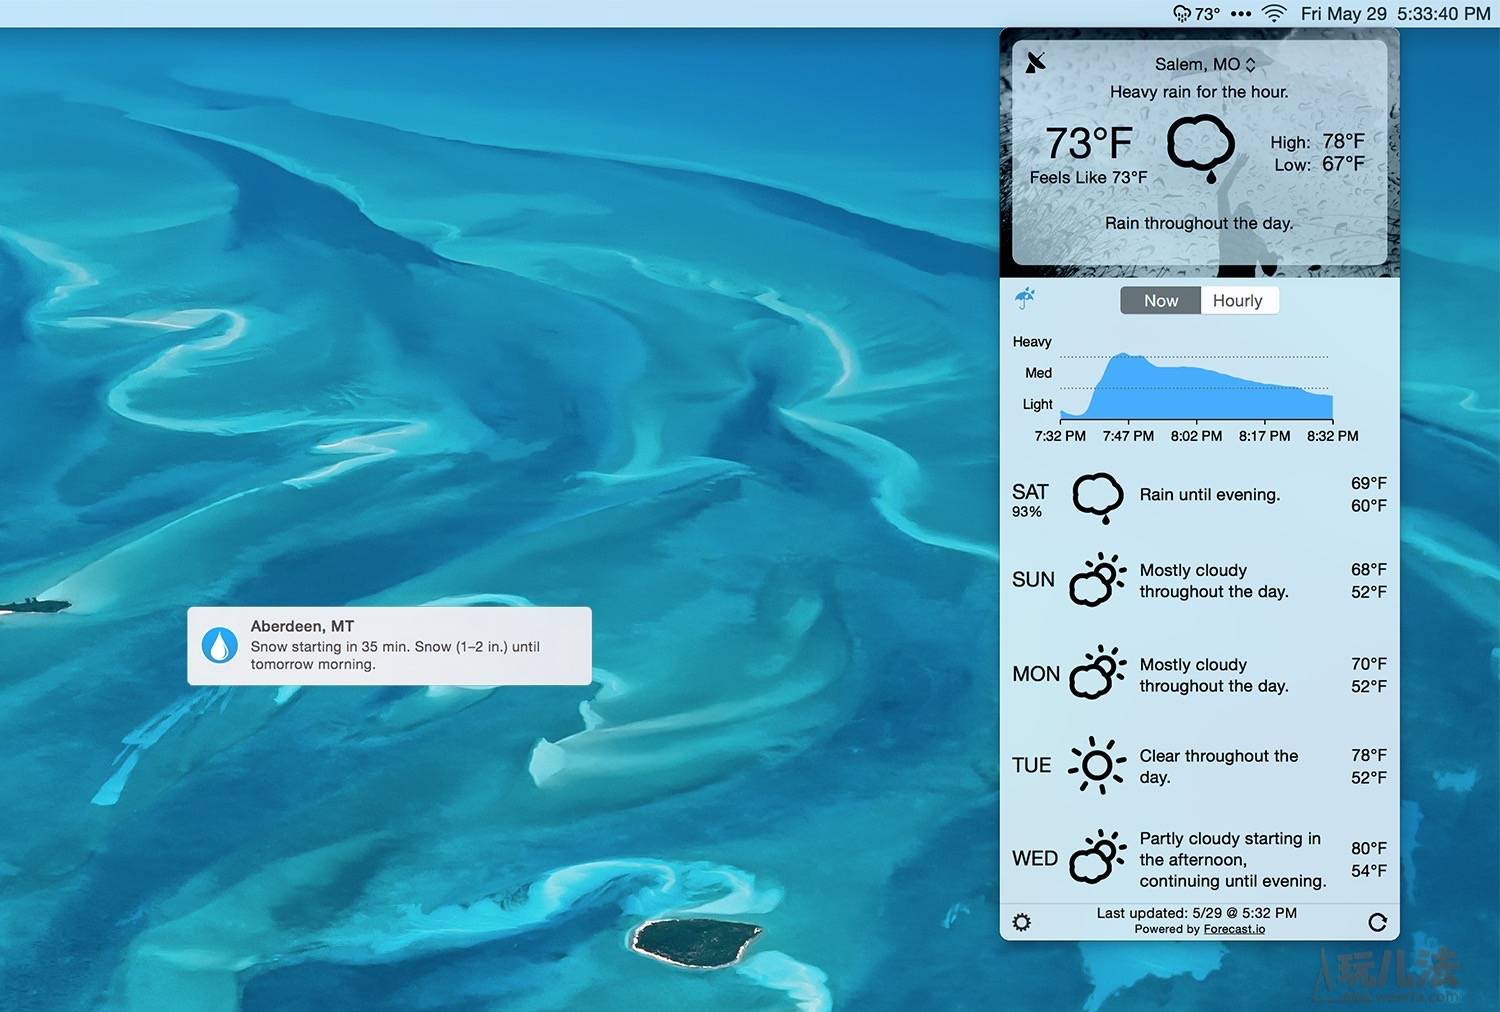Click the SAT rain cloud icon
Screen dimensions: 1500x1012
tap(1098, 497)
